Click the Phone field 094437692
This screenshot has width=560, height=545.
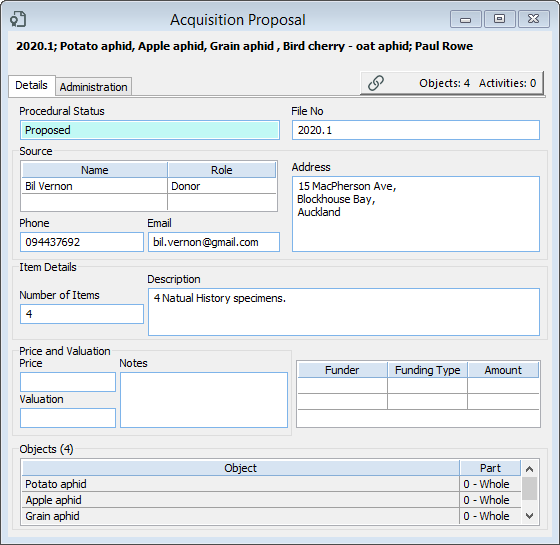click(x=82, y=242)
